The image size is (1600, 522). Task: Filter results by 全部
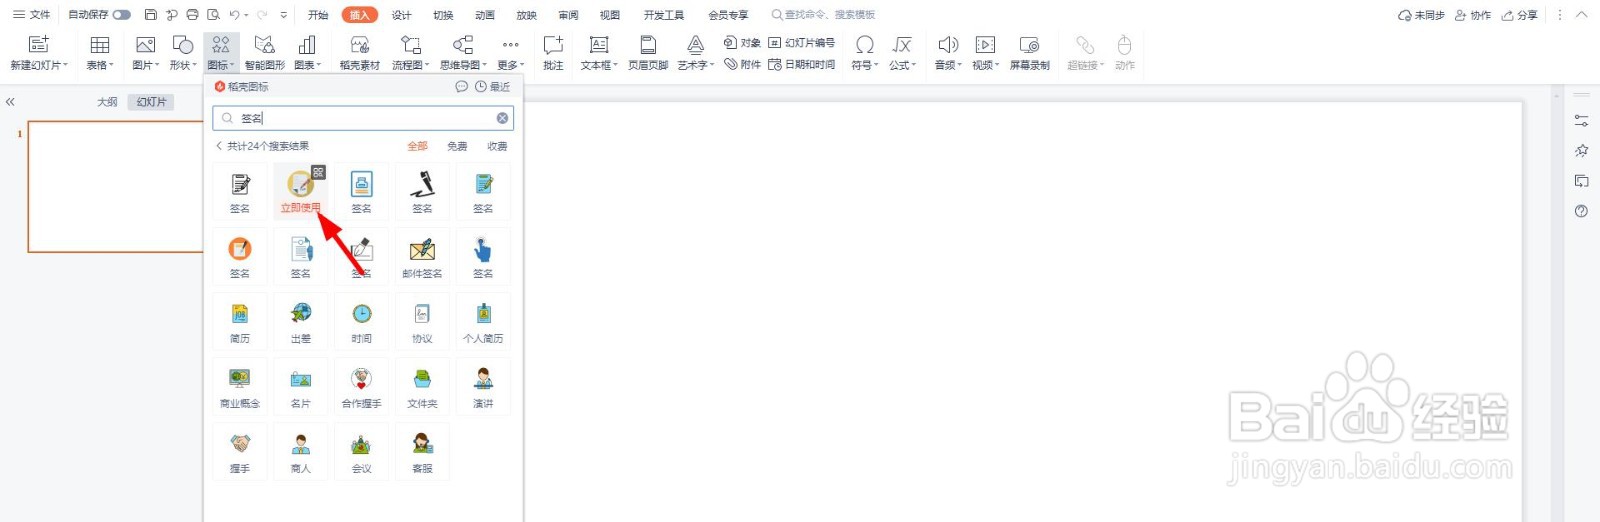418,146
